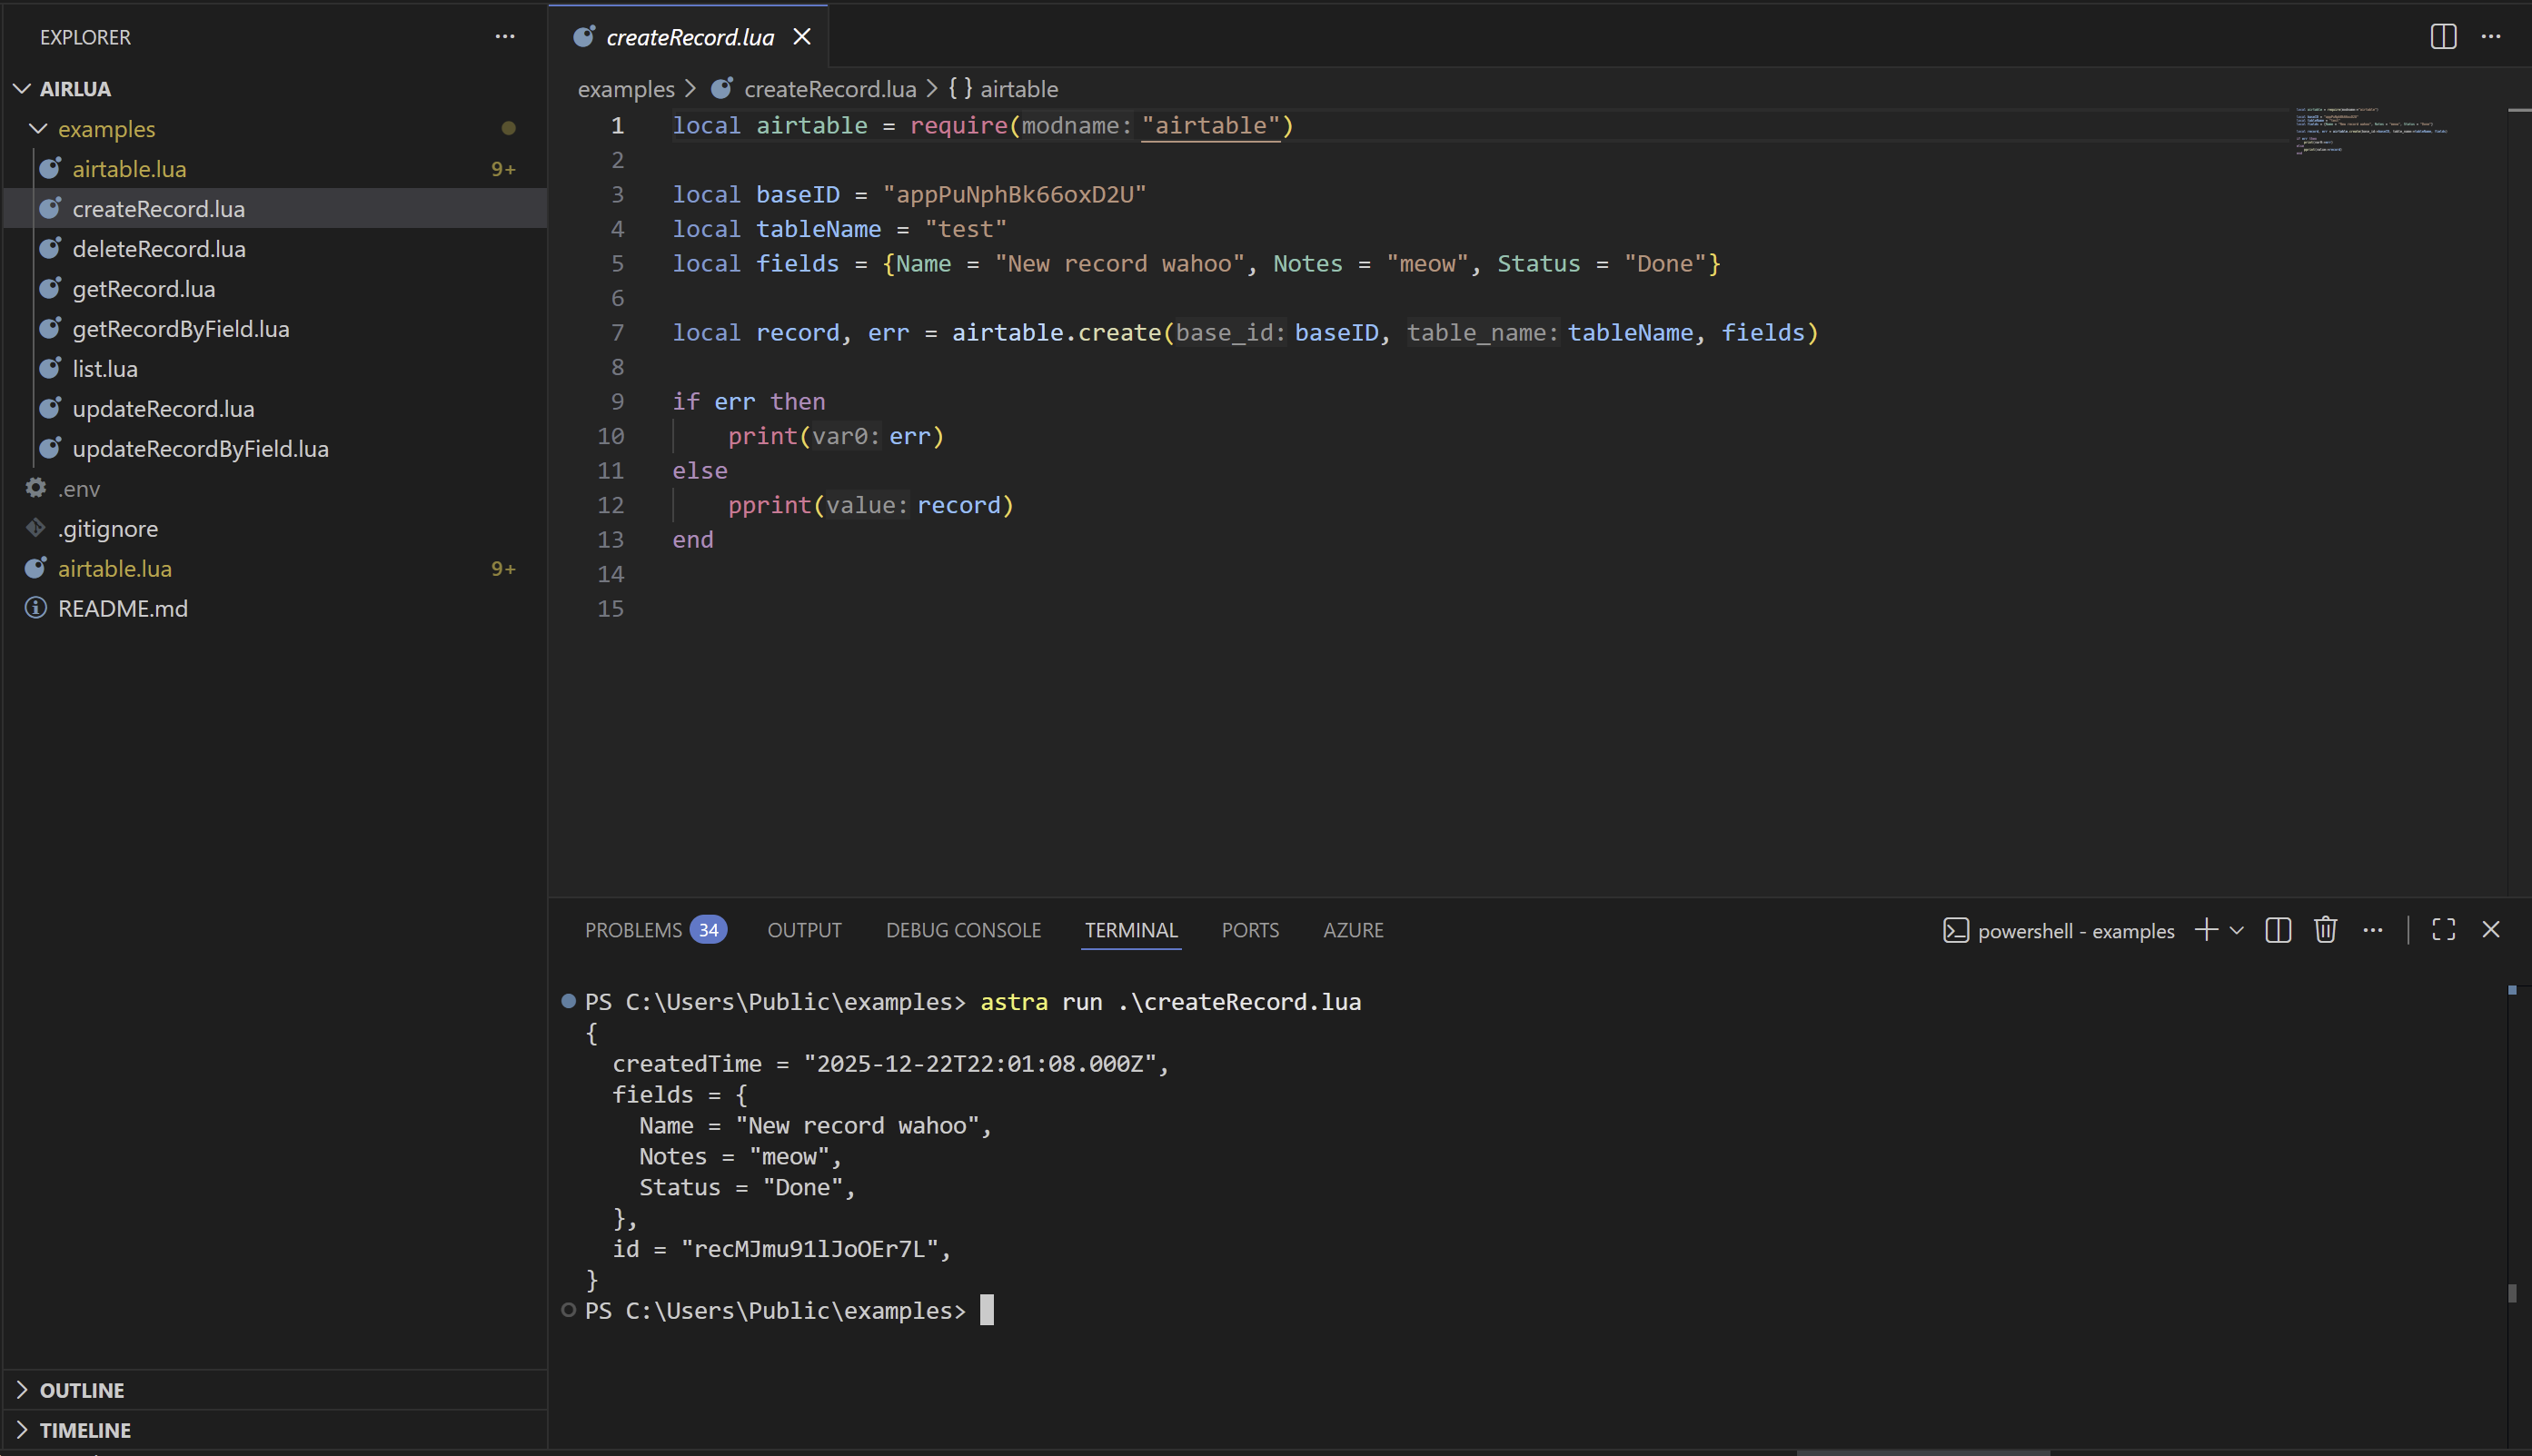Maximize the panel size

tap(2443, 930)
